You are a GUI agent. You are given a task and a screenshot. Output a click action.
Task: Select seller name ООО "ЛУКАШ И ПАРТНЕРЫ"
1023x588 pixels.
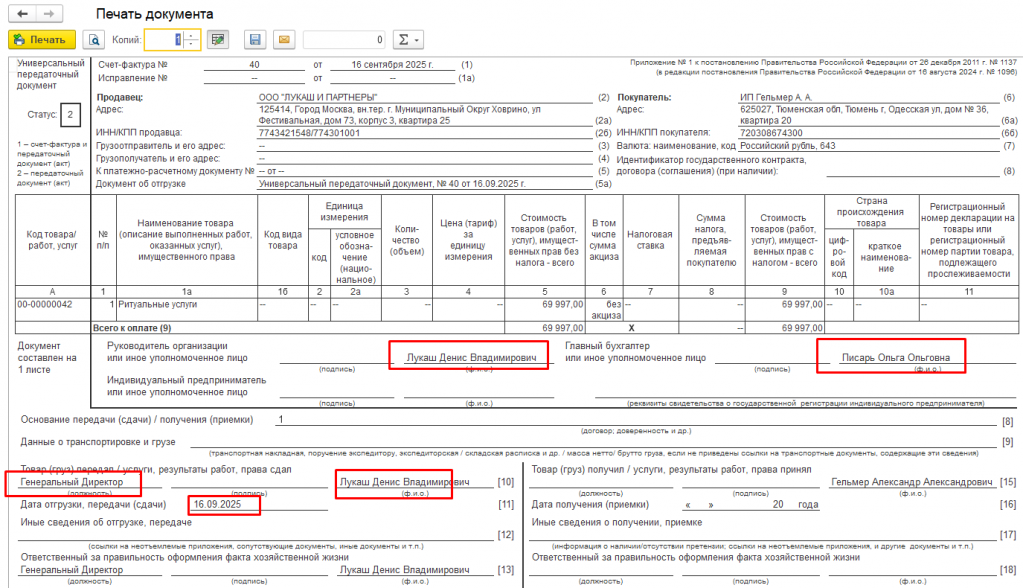[318, 97]
